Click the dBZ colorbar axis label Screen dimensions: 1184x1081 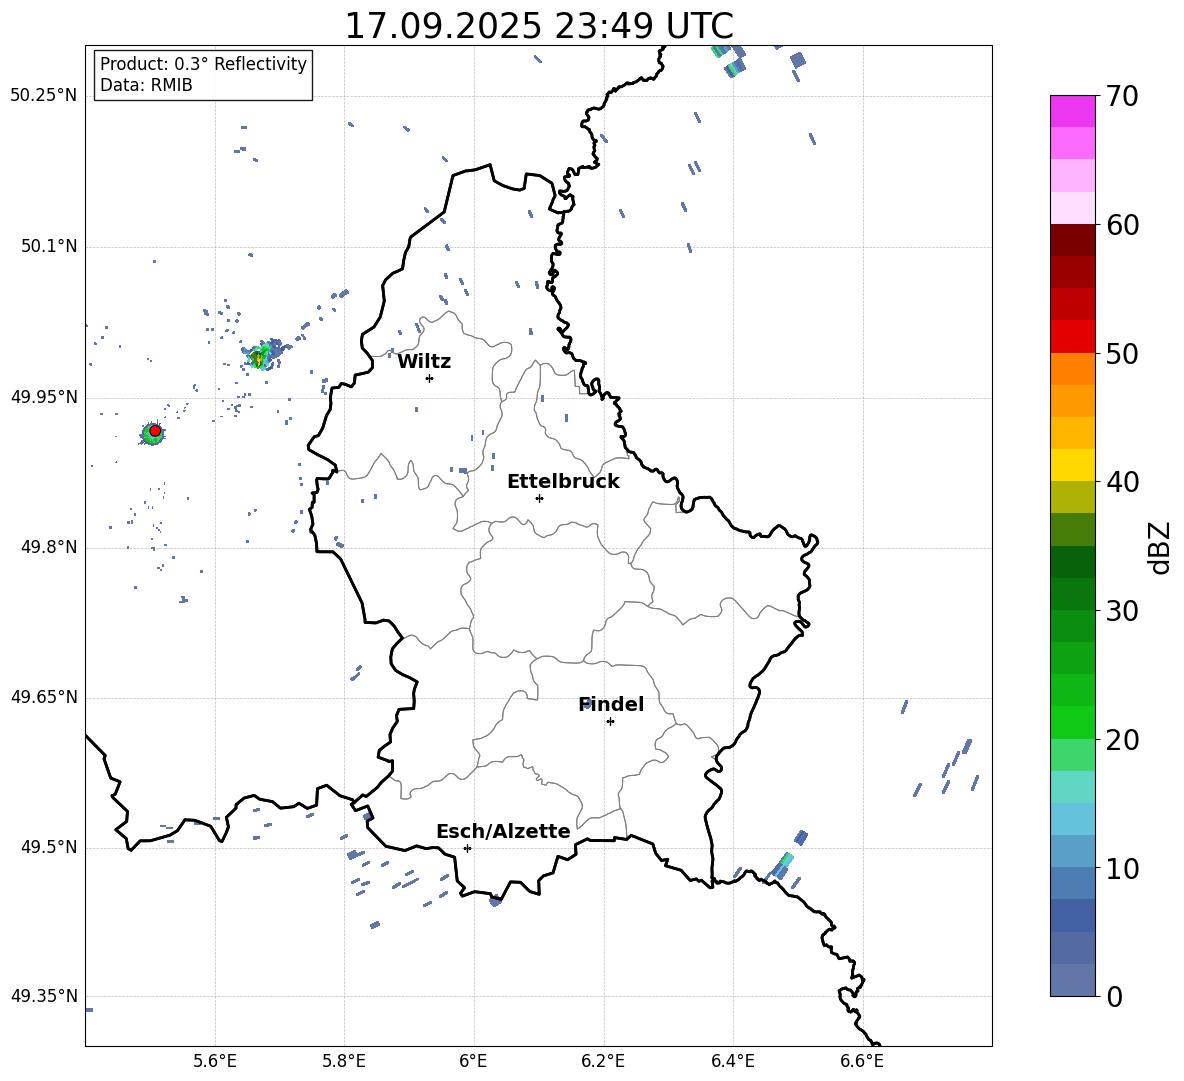(x=1160, y=548)
